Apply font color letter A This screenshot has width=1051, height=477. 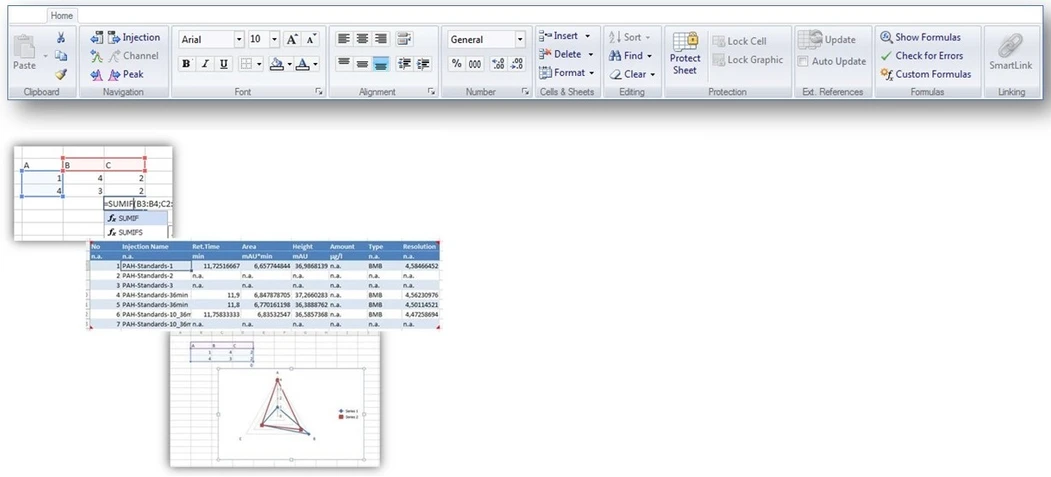coord(302,64)
